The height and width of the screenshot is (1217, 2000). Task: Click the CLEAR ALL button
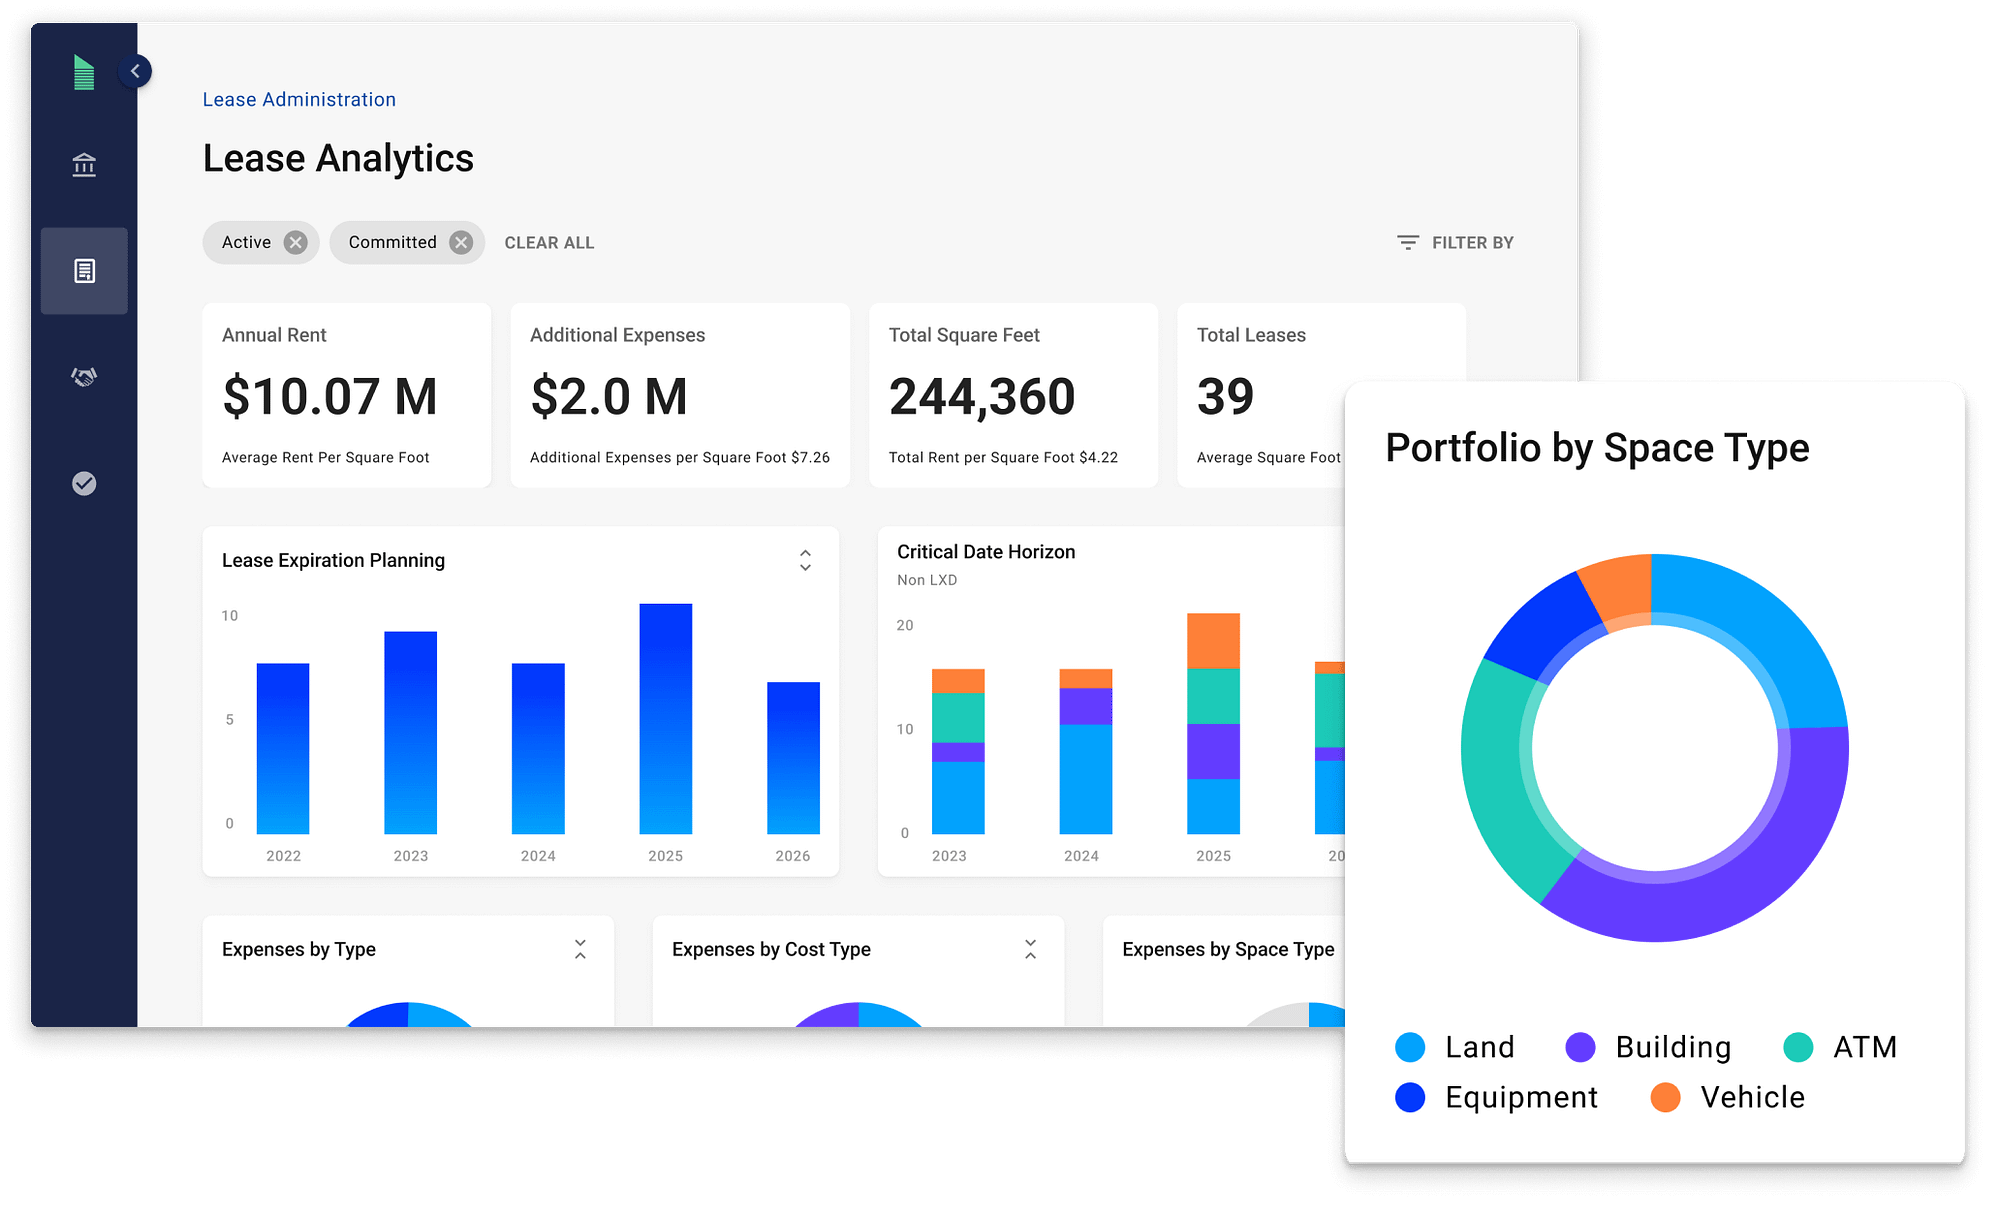[549, 242]
